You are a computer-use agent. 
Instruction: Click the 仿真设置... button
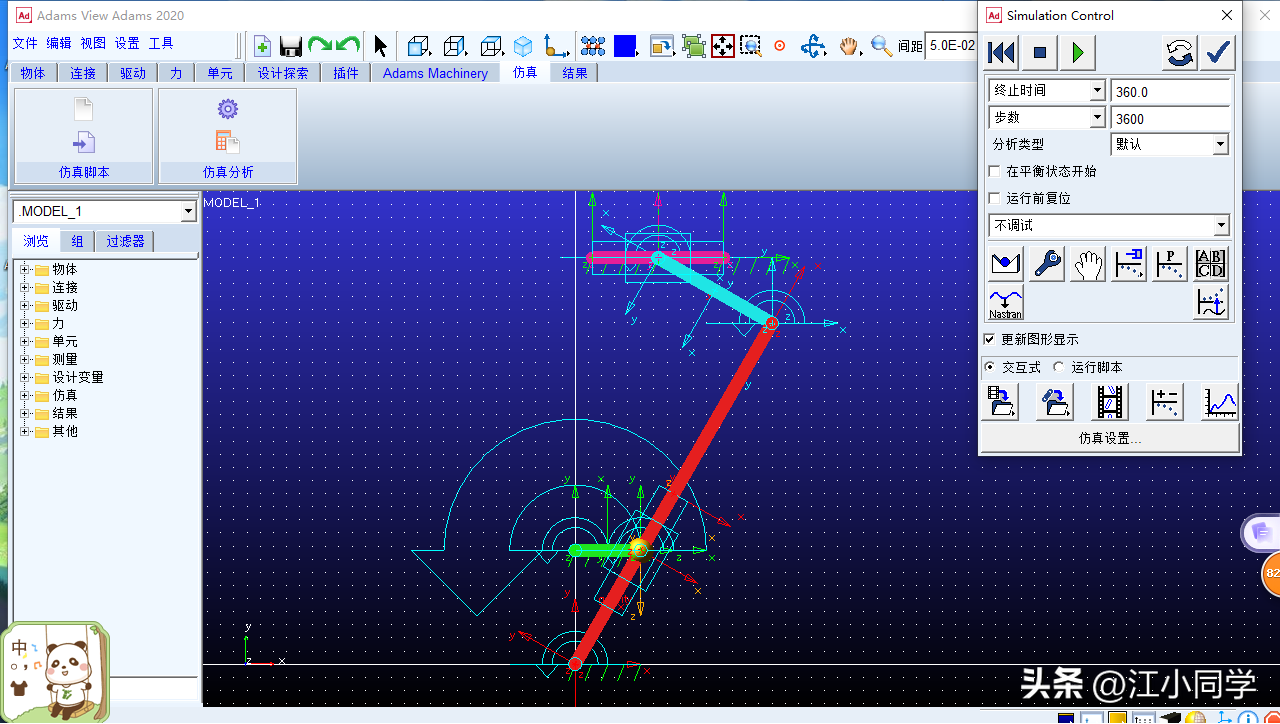click(x=1109, y=438)
